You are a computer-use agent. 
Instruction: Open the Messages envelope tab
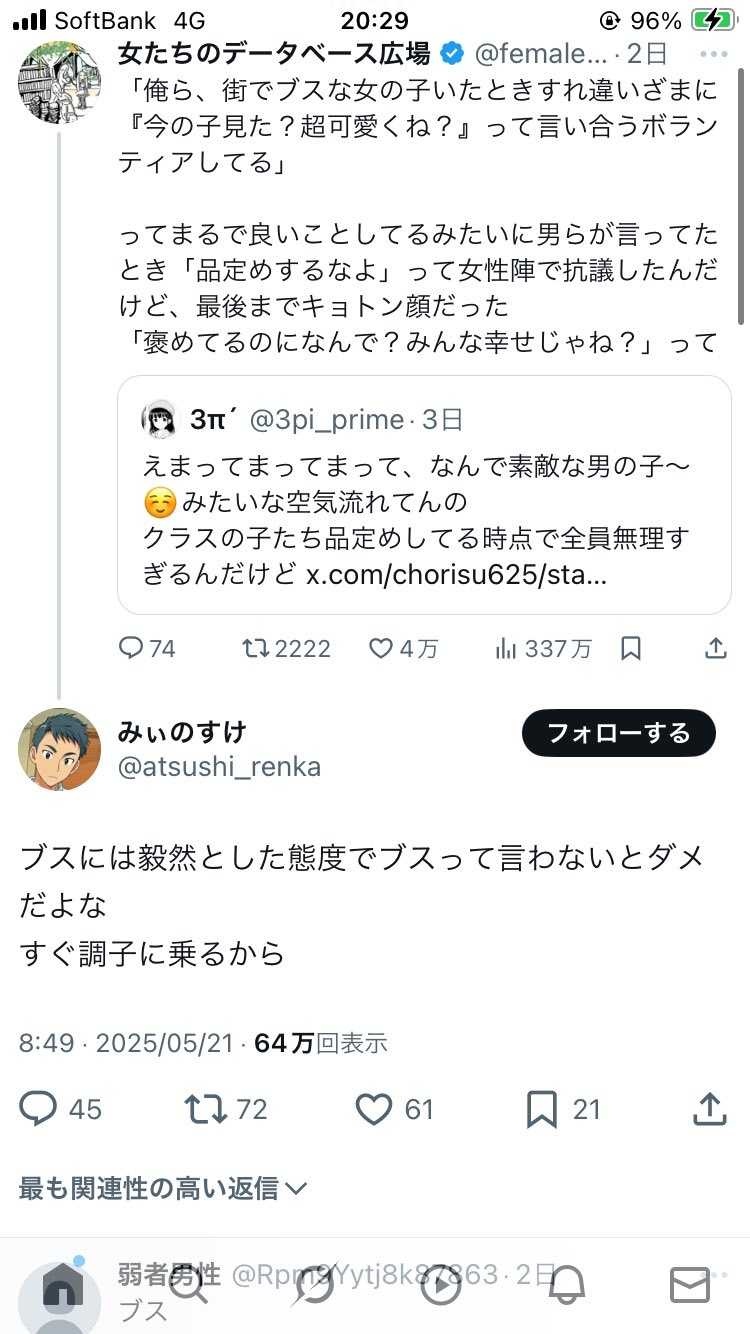pos(690,1284)
